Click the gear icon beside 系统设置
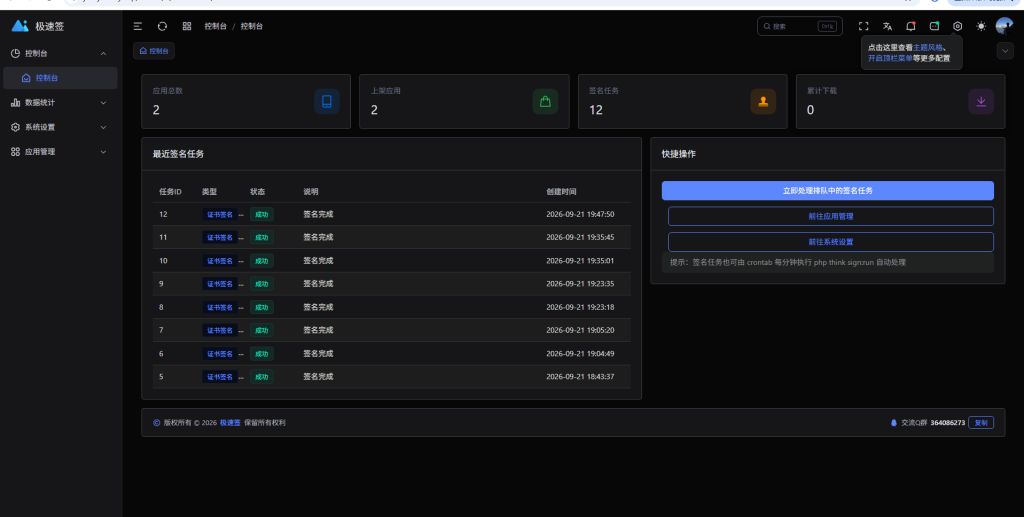The image size is (1024, 517). pyautogui.click(x=15, y=127)
